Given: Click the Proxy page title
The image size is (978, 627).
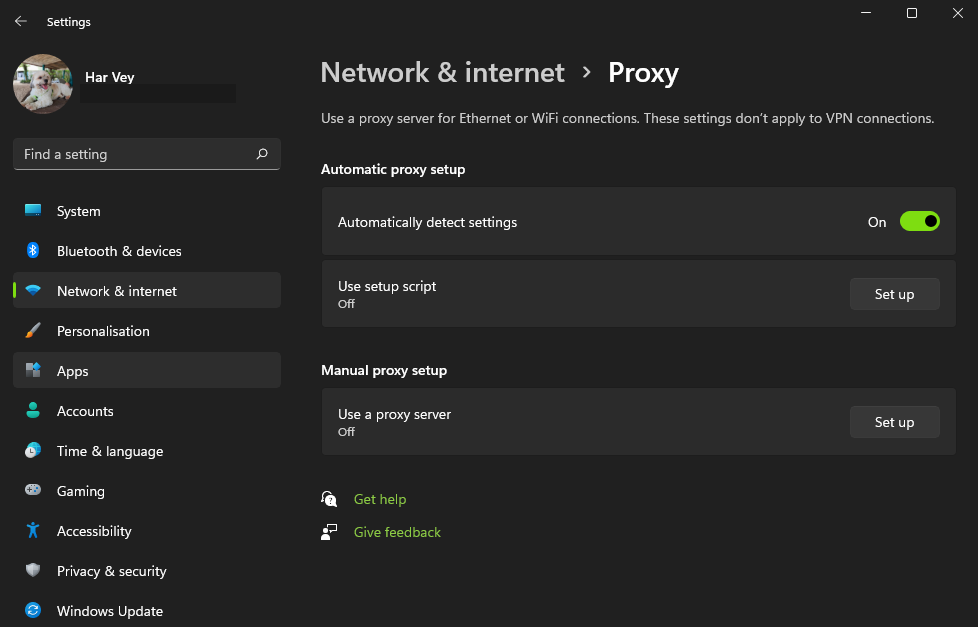Looking at the screenshot, I should tap(643, 74).
